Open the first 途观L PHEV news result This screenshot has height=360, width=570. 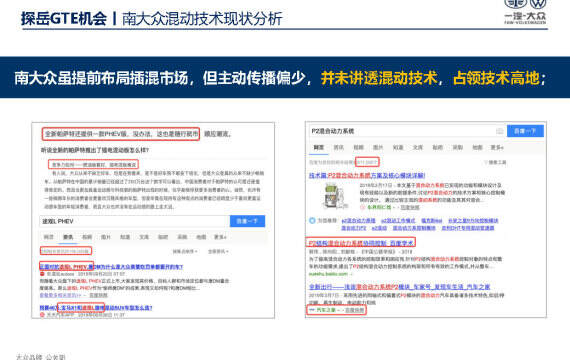pyautogui.click(x=111, y=267)
